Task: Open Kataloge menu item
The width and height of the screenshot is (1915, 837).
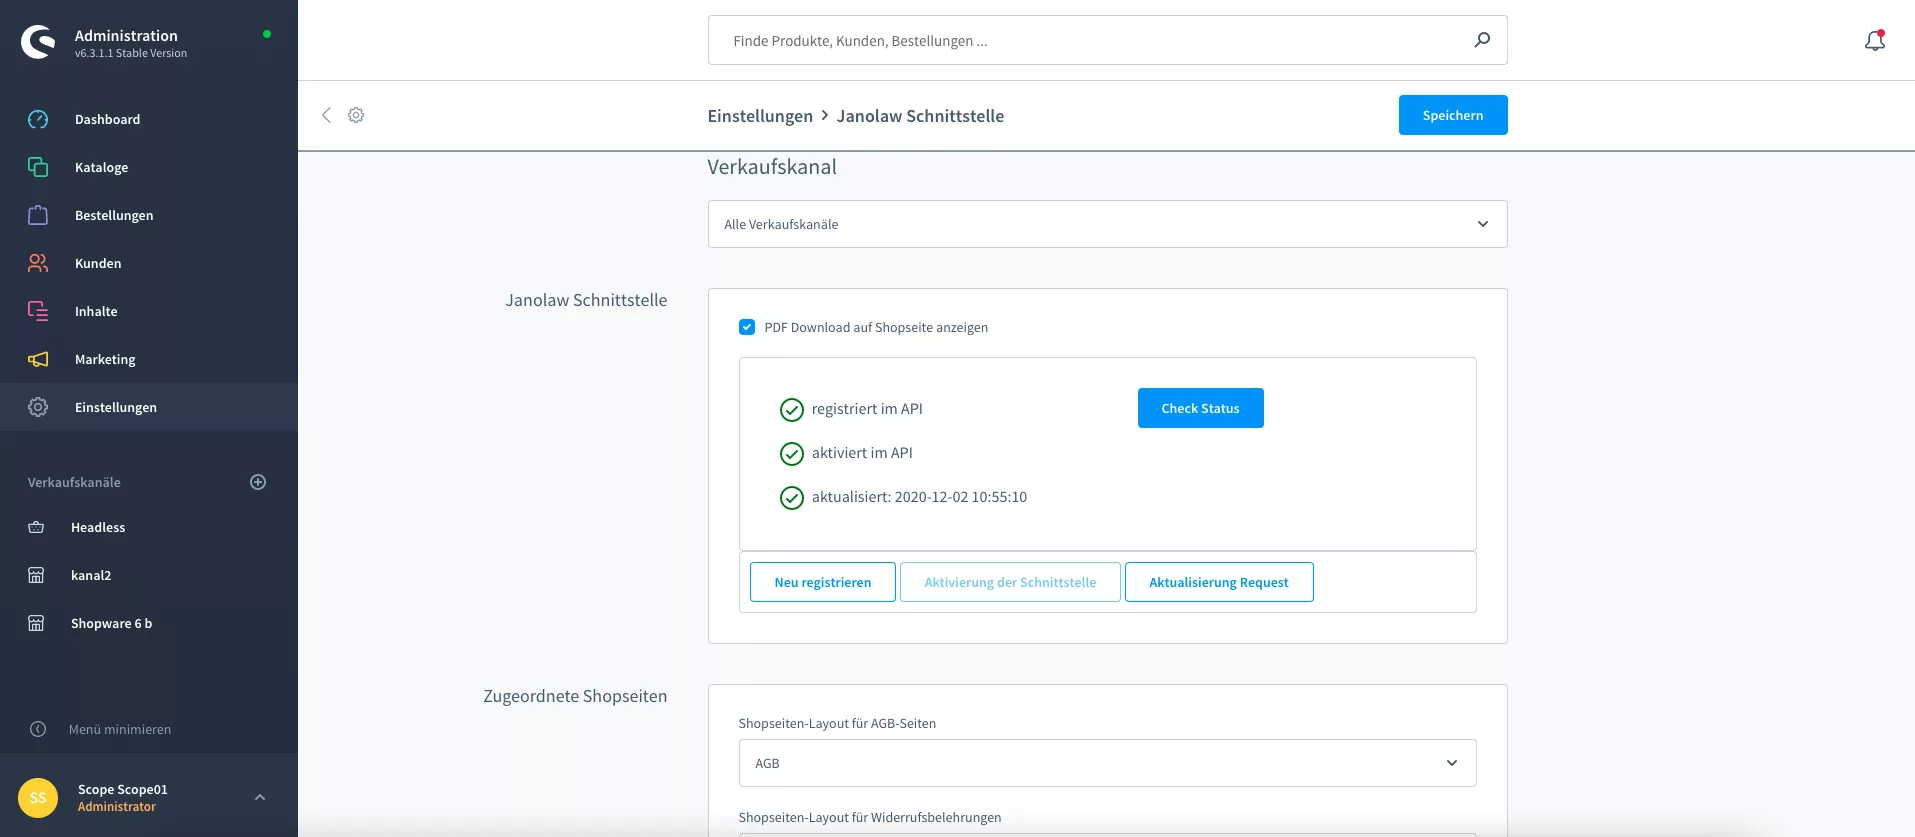Action: point(149,167)
